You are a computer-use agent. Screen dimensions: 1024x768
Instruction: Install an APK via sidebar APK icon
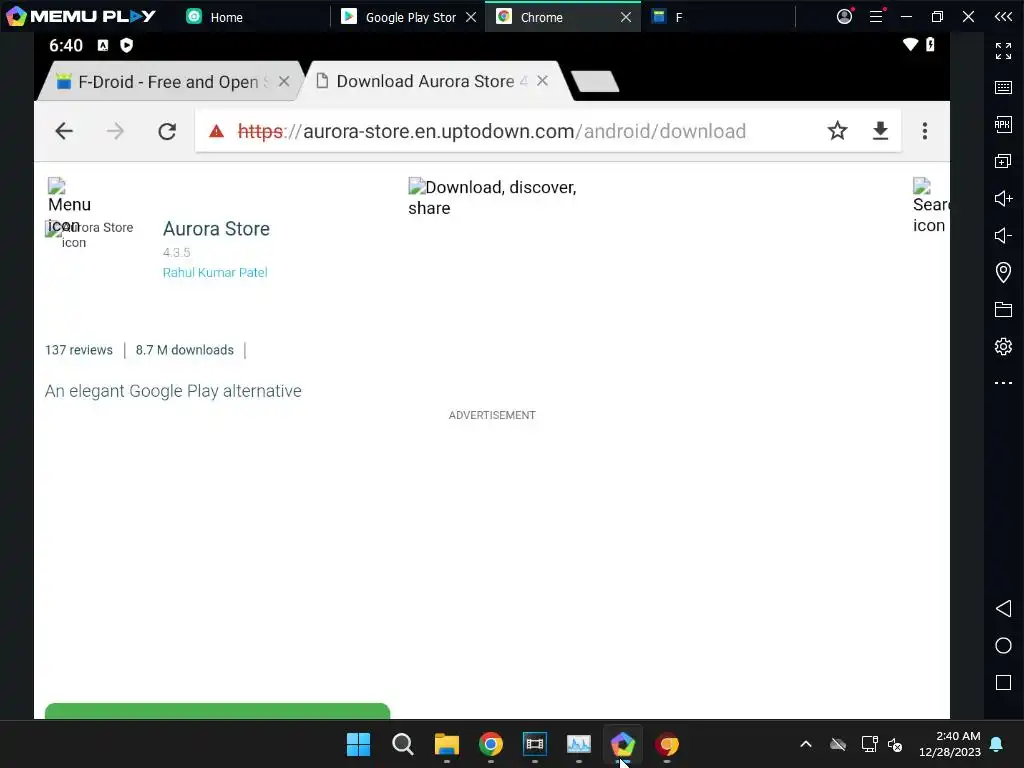[x=1003, y=124]
